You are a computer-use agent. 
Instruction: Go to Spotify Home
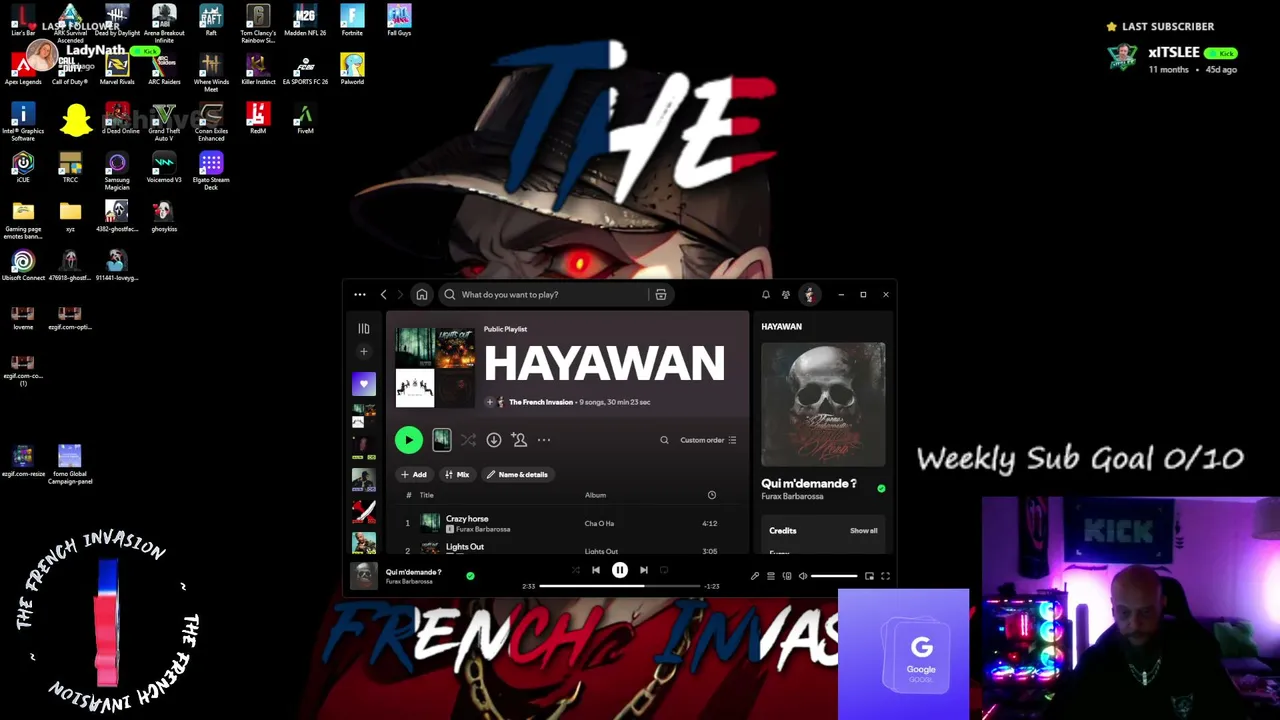[x=422, y=295]
